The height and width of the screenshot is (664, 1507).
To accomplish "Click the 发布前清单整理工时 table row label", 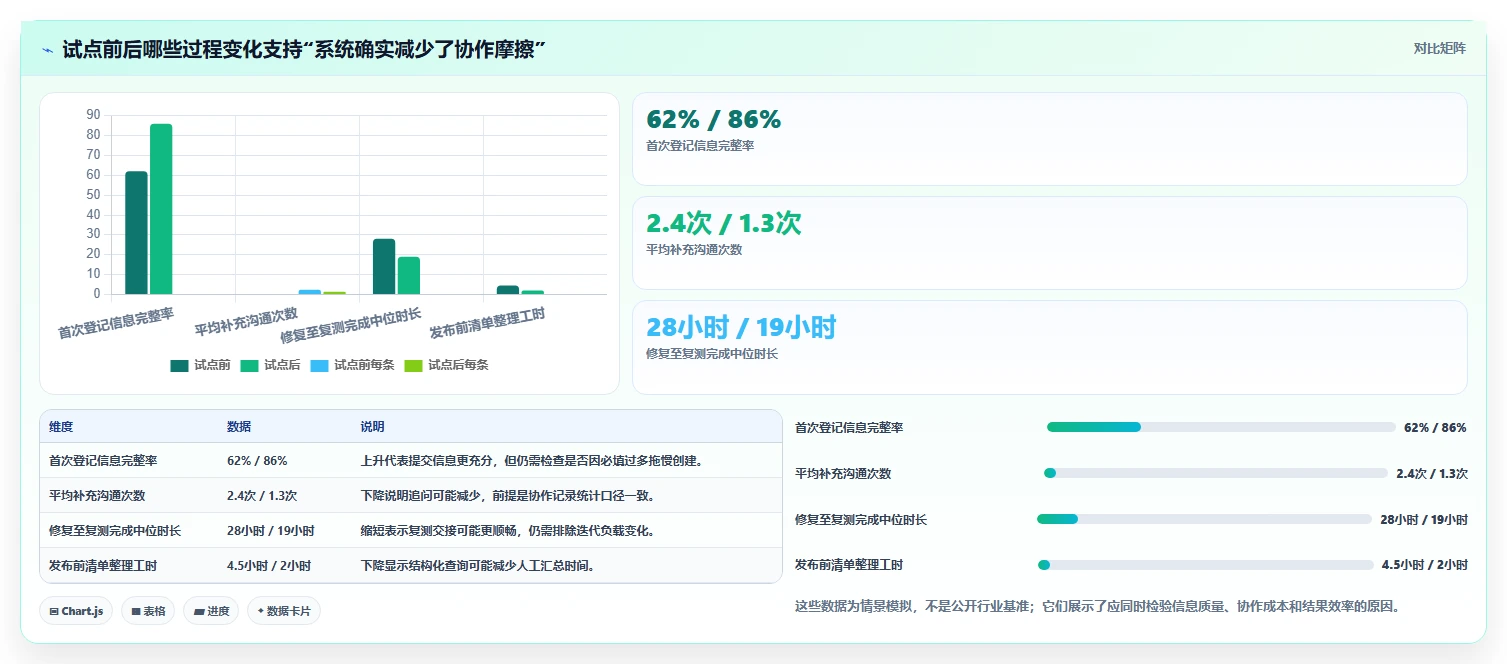I will tap(103, 566).
